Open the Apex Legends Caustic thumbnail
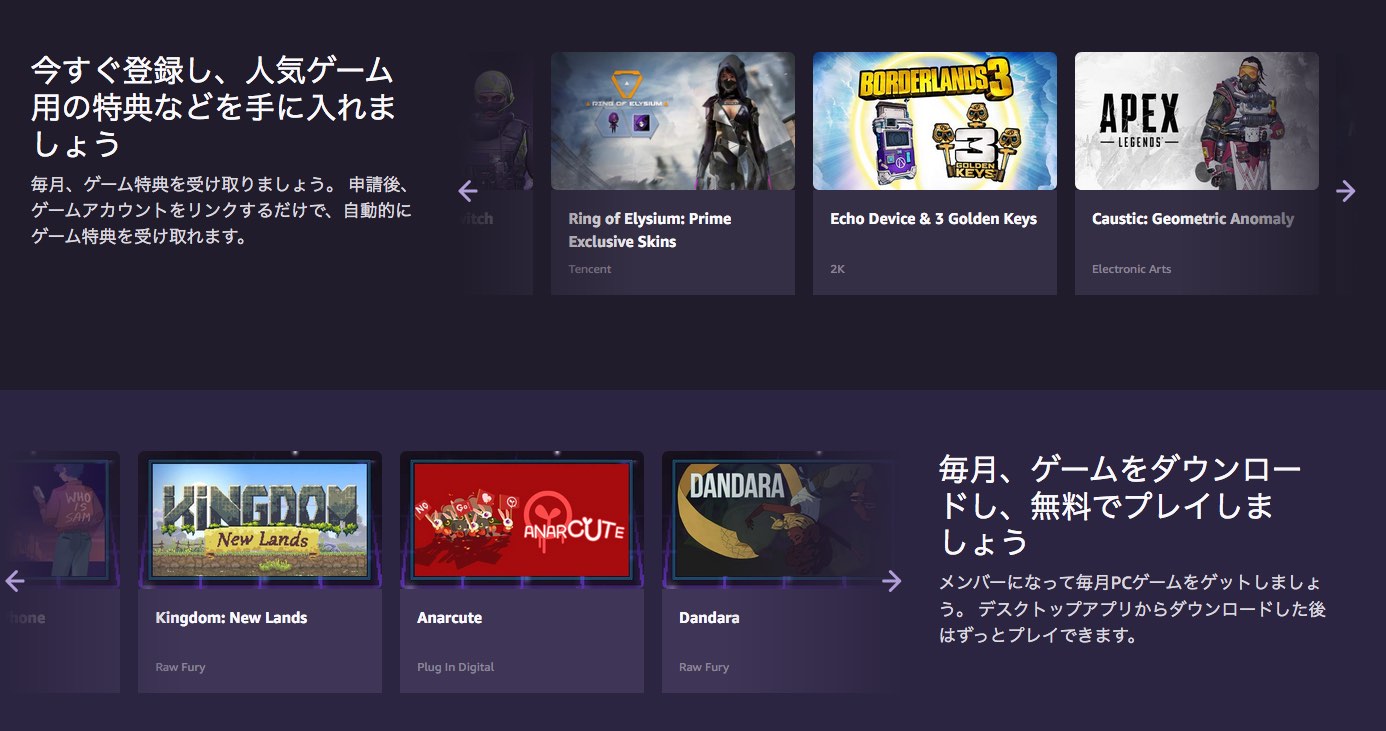Image resolution: width=1386 pixels, height=731 pixels. tap(1197, 121)
